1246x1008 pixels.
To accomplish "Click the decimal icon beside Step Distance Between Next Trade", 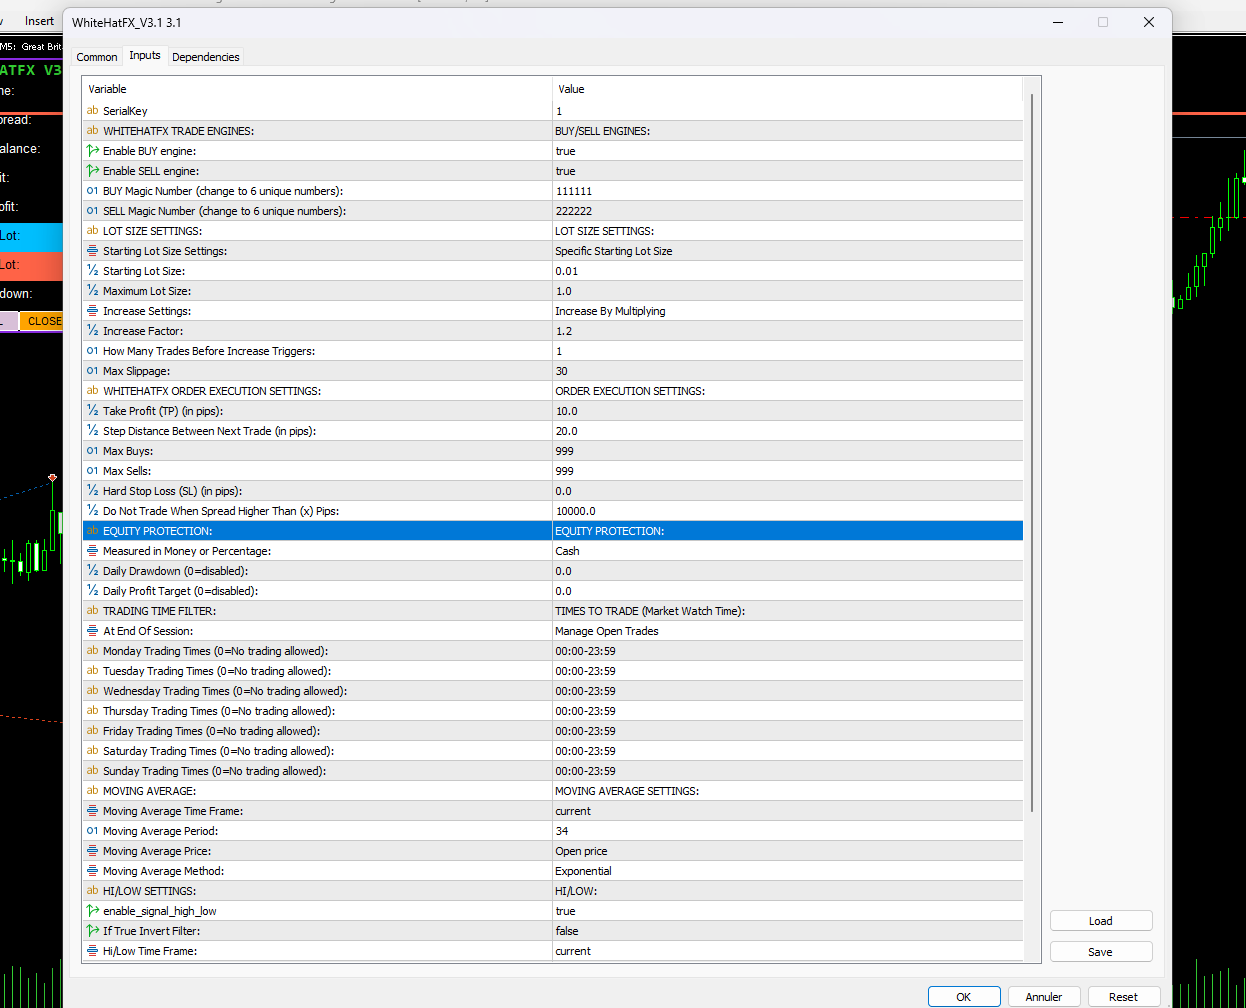I will pos(92,431).
